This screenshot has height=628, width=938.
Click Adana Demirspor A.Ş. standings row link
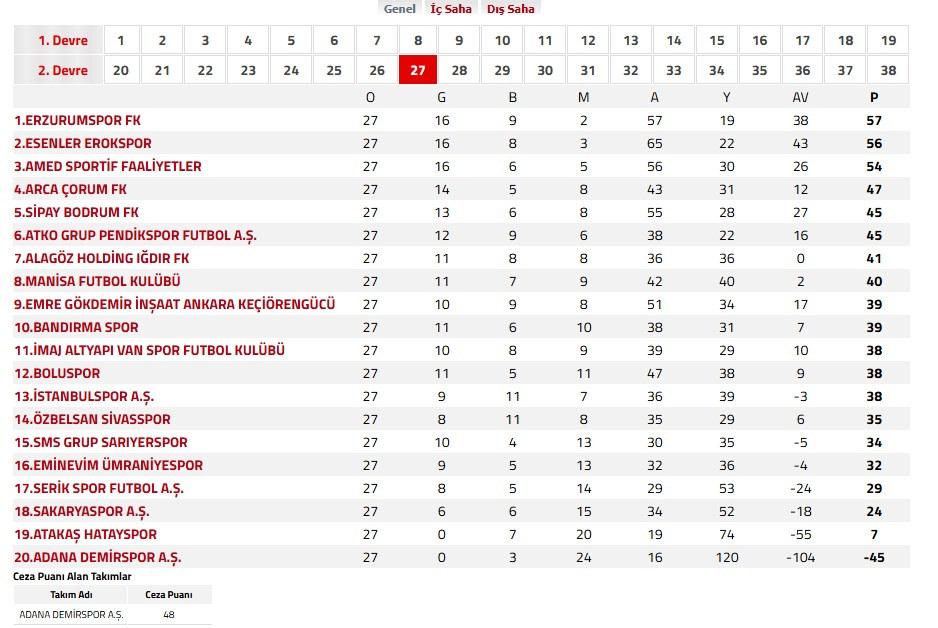(98, 557)
